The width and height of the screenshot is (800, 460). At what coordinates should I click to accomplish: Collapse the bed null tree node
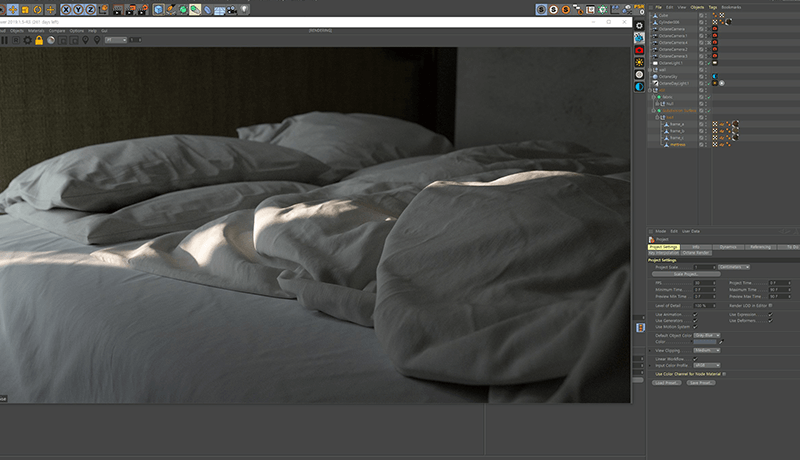657,117
